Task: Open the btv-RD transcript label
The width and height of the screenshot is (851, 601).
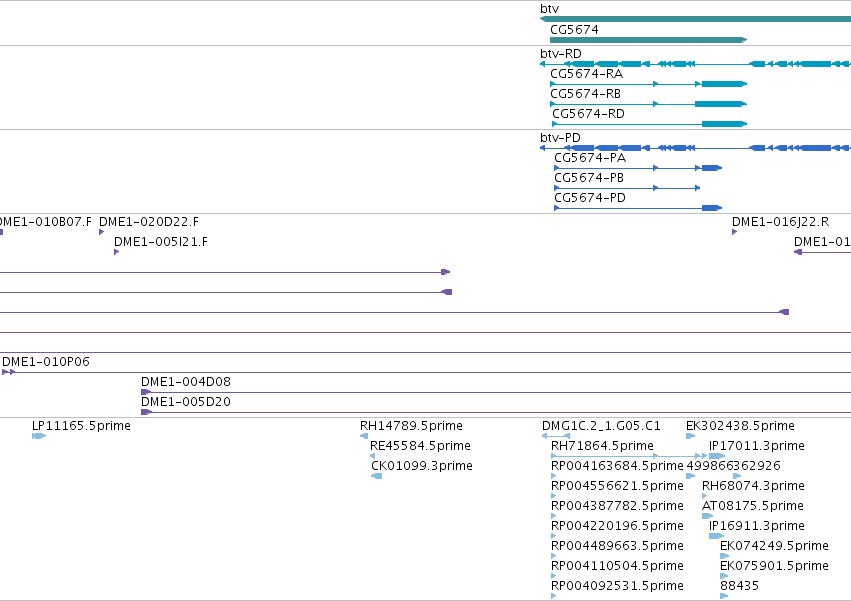Action: [561, 54]
